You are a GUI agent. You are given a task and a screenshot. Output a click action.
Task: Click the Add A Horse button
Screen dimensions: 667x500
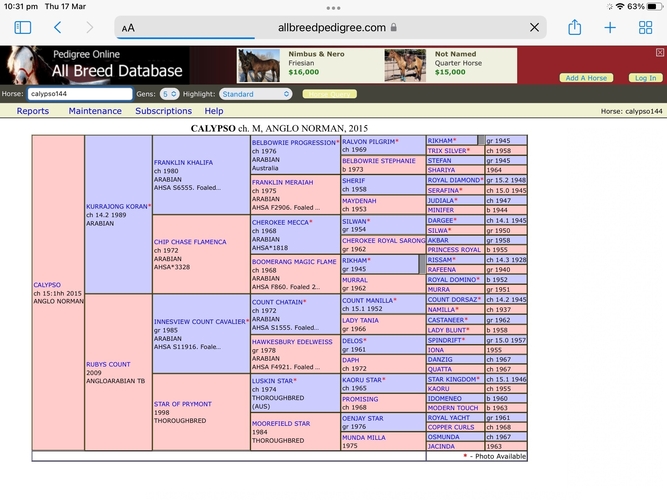(x=586, y=78)
